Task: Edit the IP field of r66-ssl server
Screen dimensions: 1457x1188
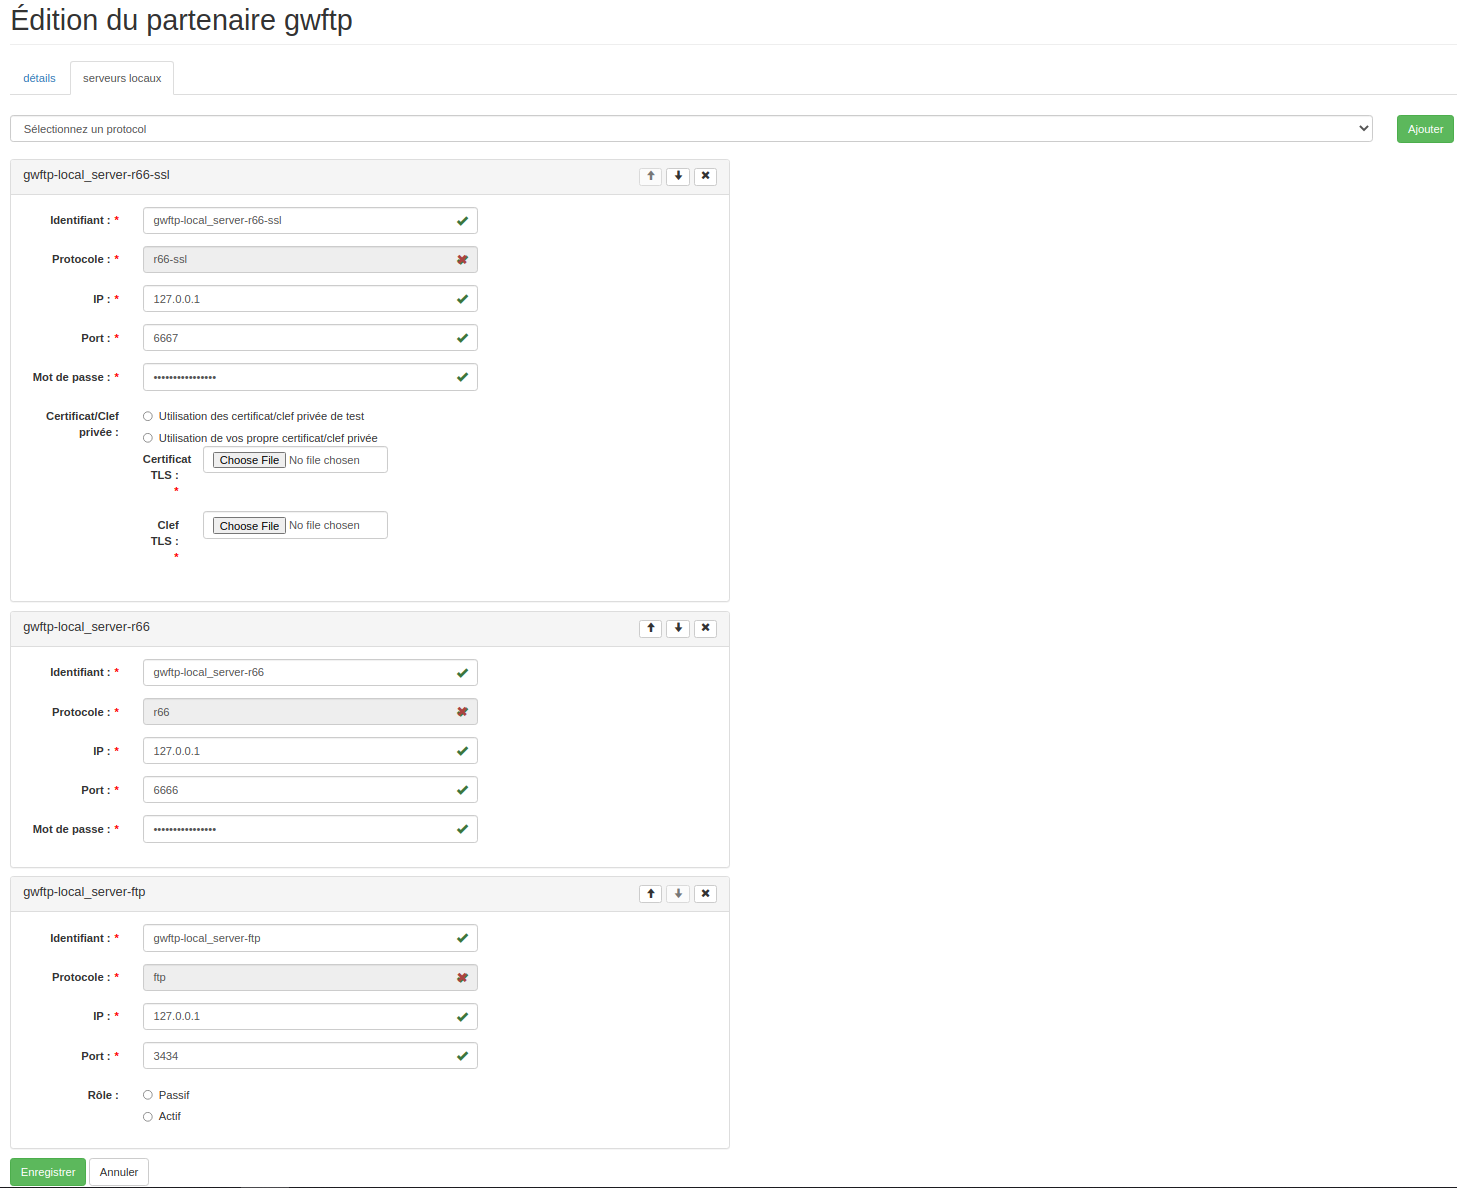Action: 310,299
